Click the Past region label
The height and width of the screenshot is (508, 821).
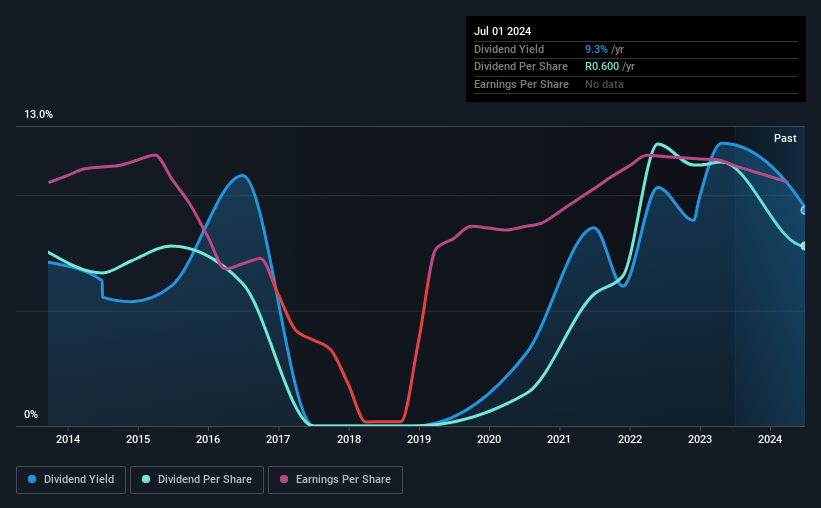(x=785, y=138)
